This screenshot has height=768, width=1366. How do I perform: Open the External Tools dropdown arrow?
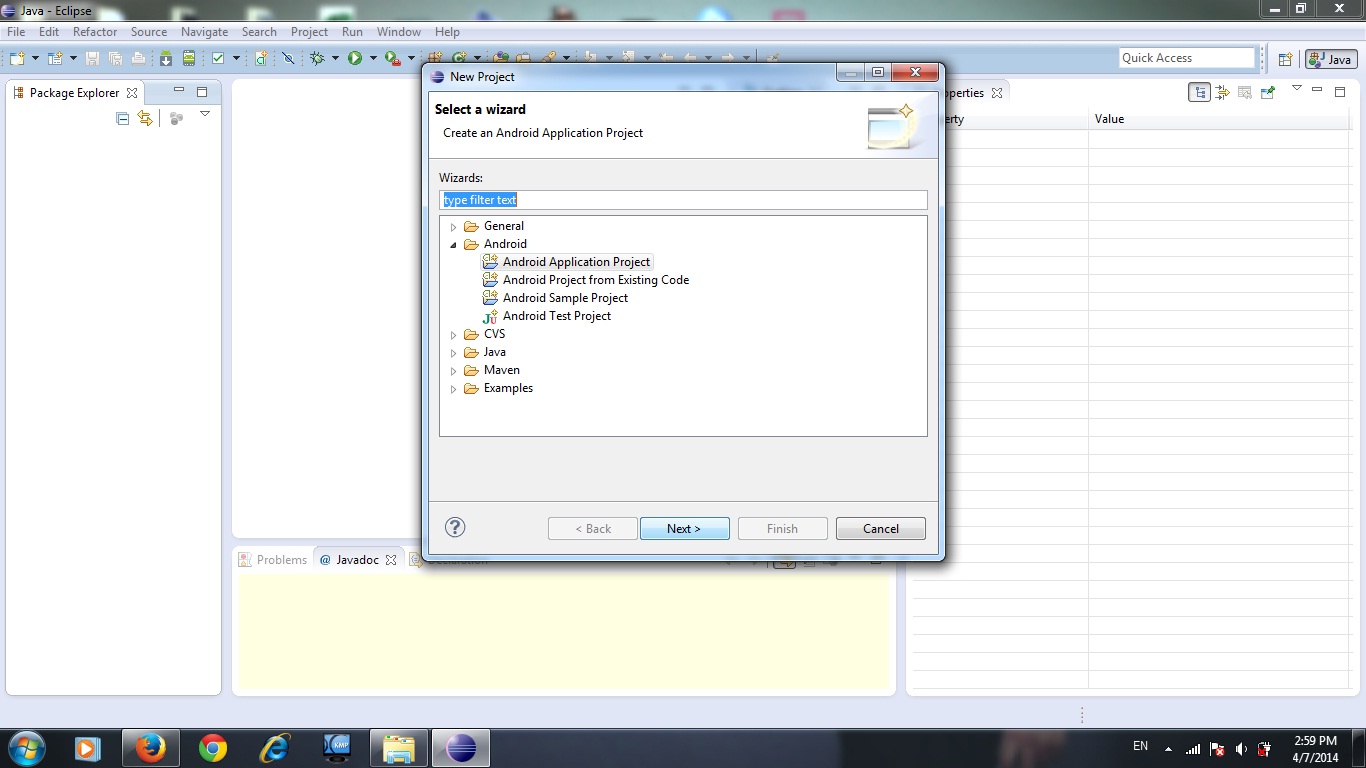[411, 58]
